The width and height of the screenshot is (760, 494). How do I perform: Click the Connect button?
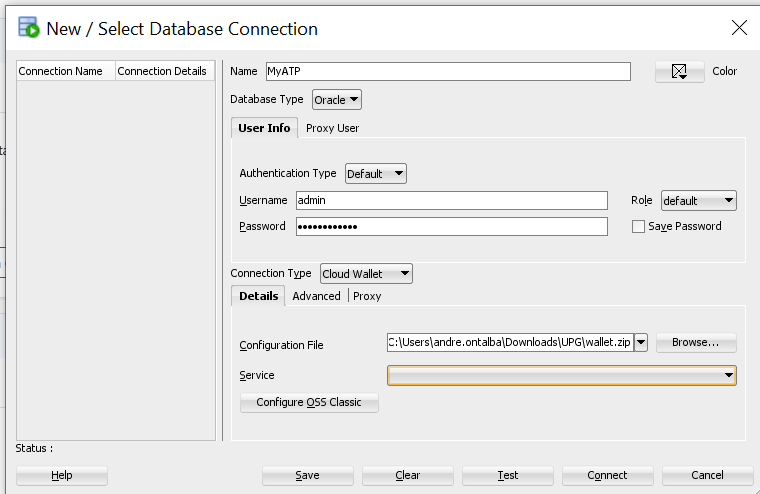pos(607,476)
